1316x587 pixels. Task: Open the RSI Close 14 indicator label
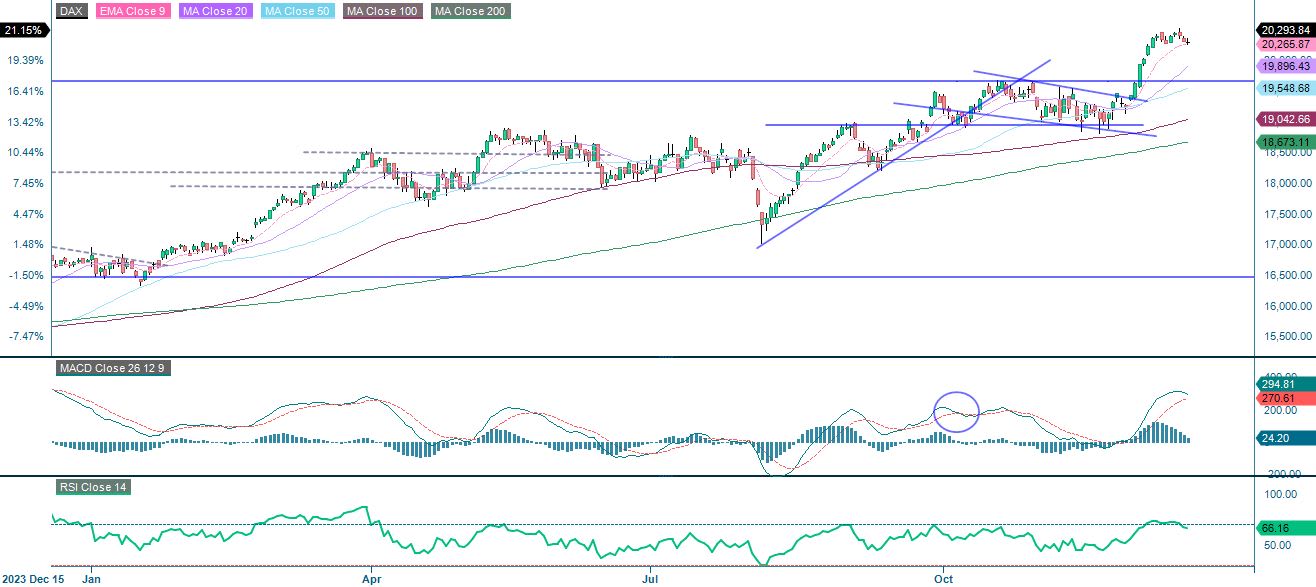94,488
